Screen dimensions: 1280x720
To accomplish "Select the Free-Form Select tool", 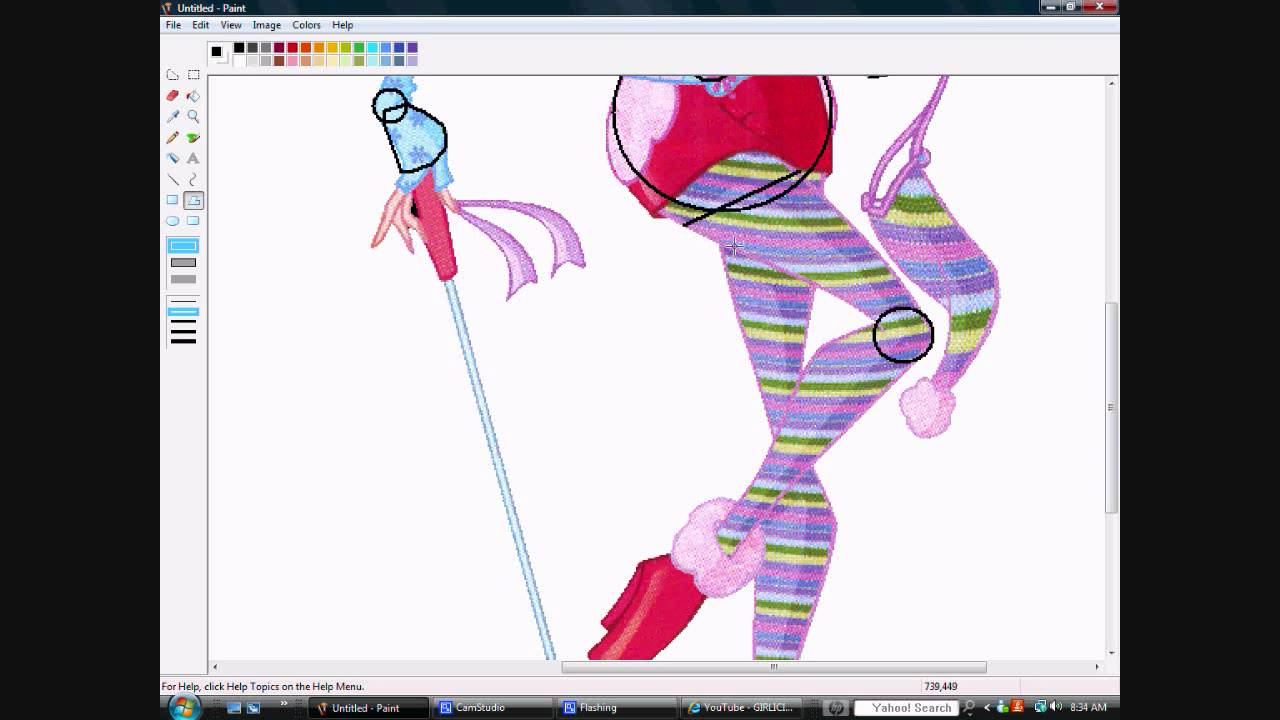I will (172, 75).
